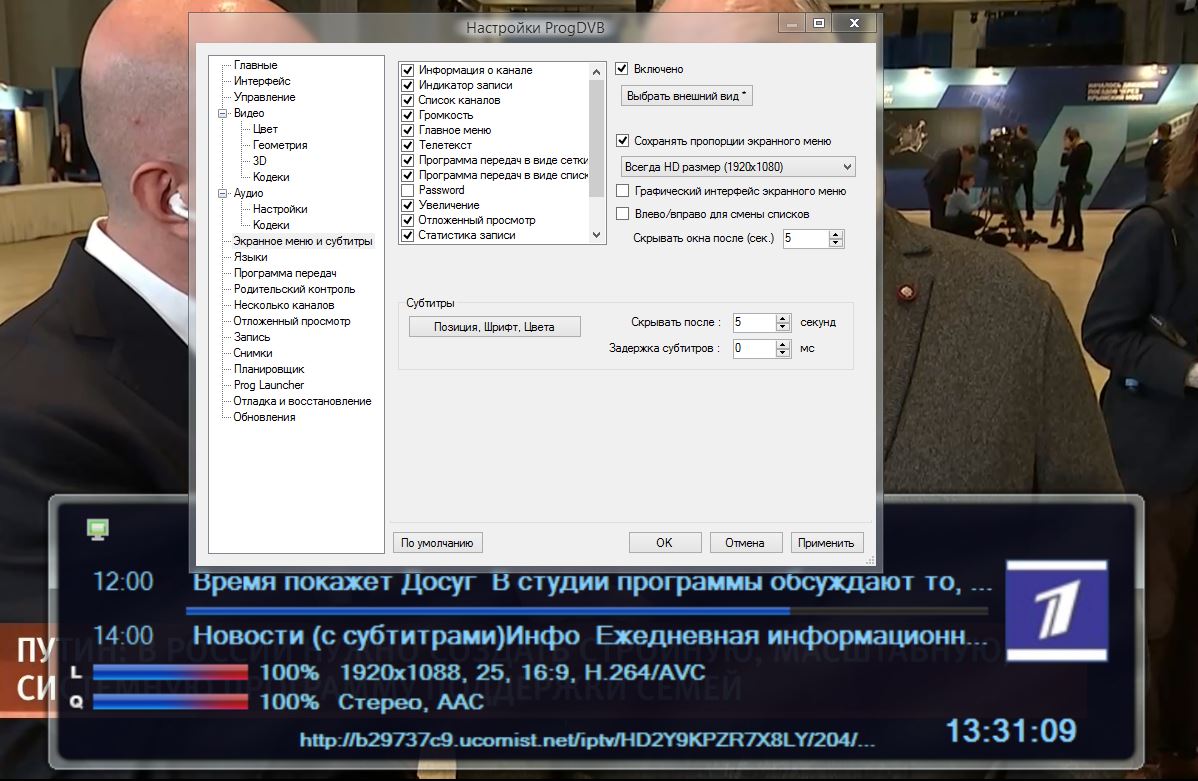This screenshot has height=781, width=1198.
Task: Click the scroll-up arrow of the OSD items list
Action: pyautogui.click(x=597, y=71)
